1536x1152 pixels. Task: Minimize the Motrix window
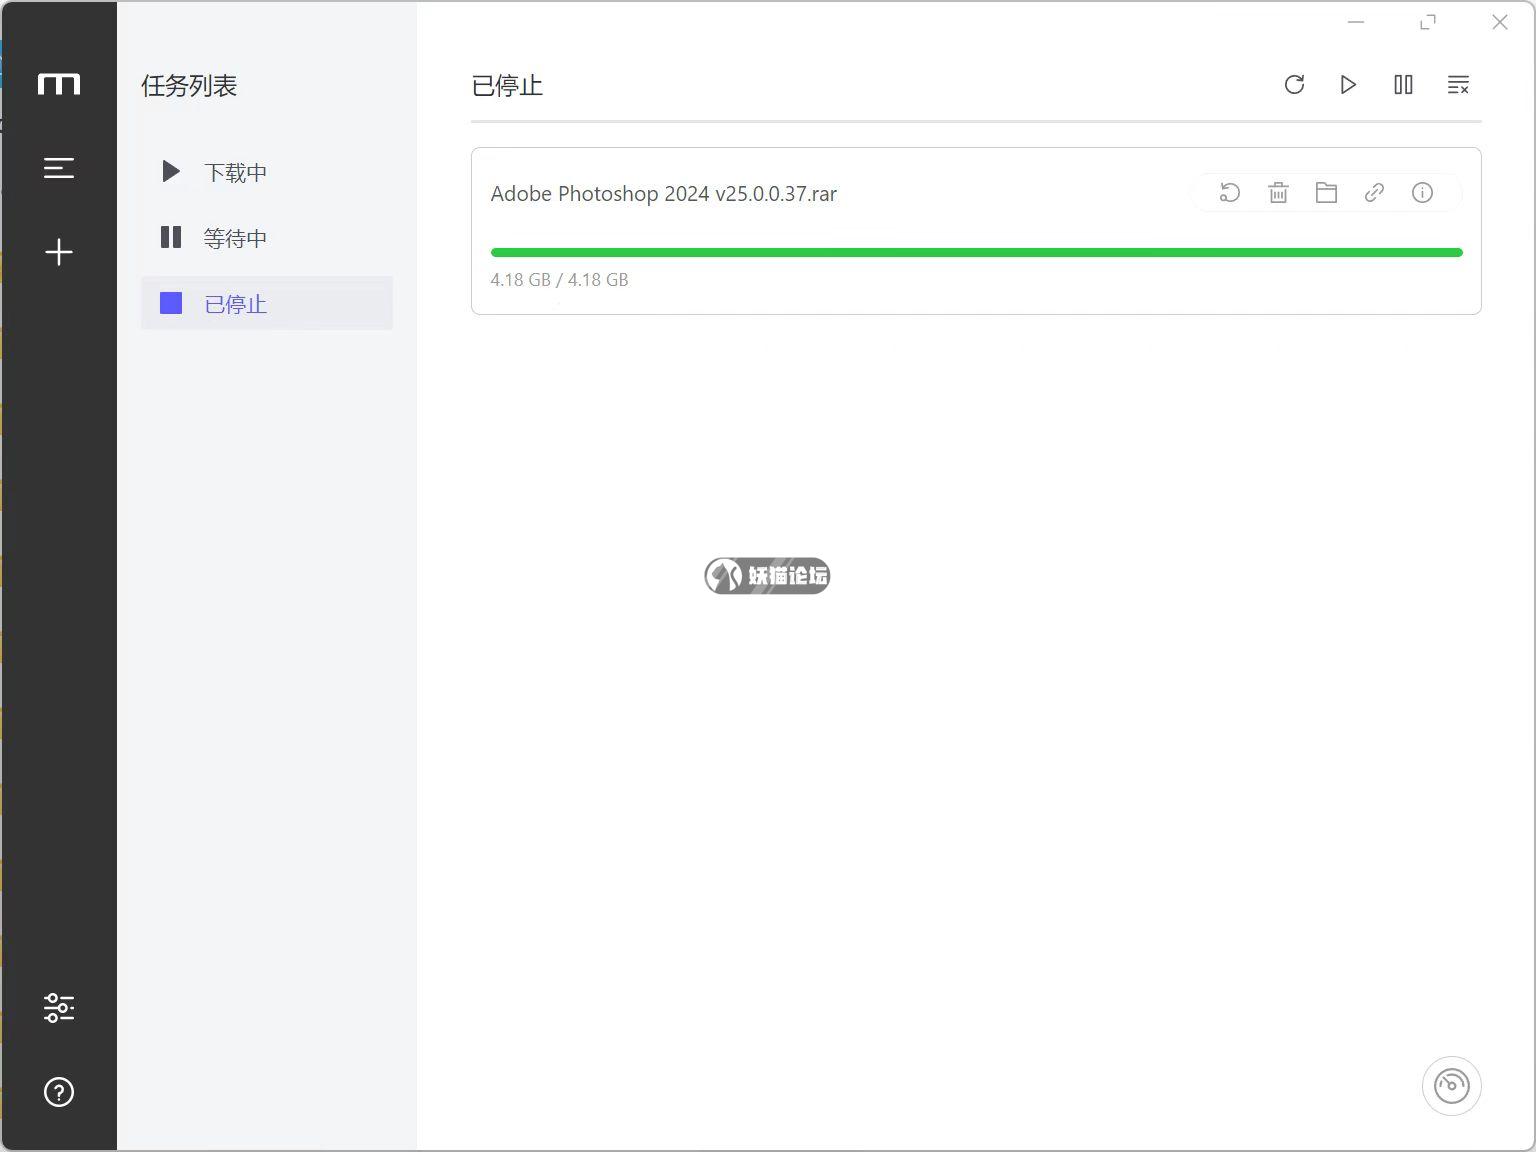(x=1356, y=22)
